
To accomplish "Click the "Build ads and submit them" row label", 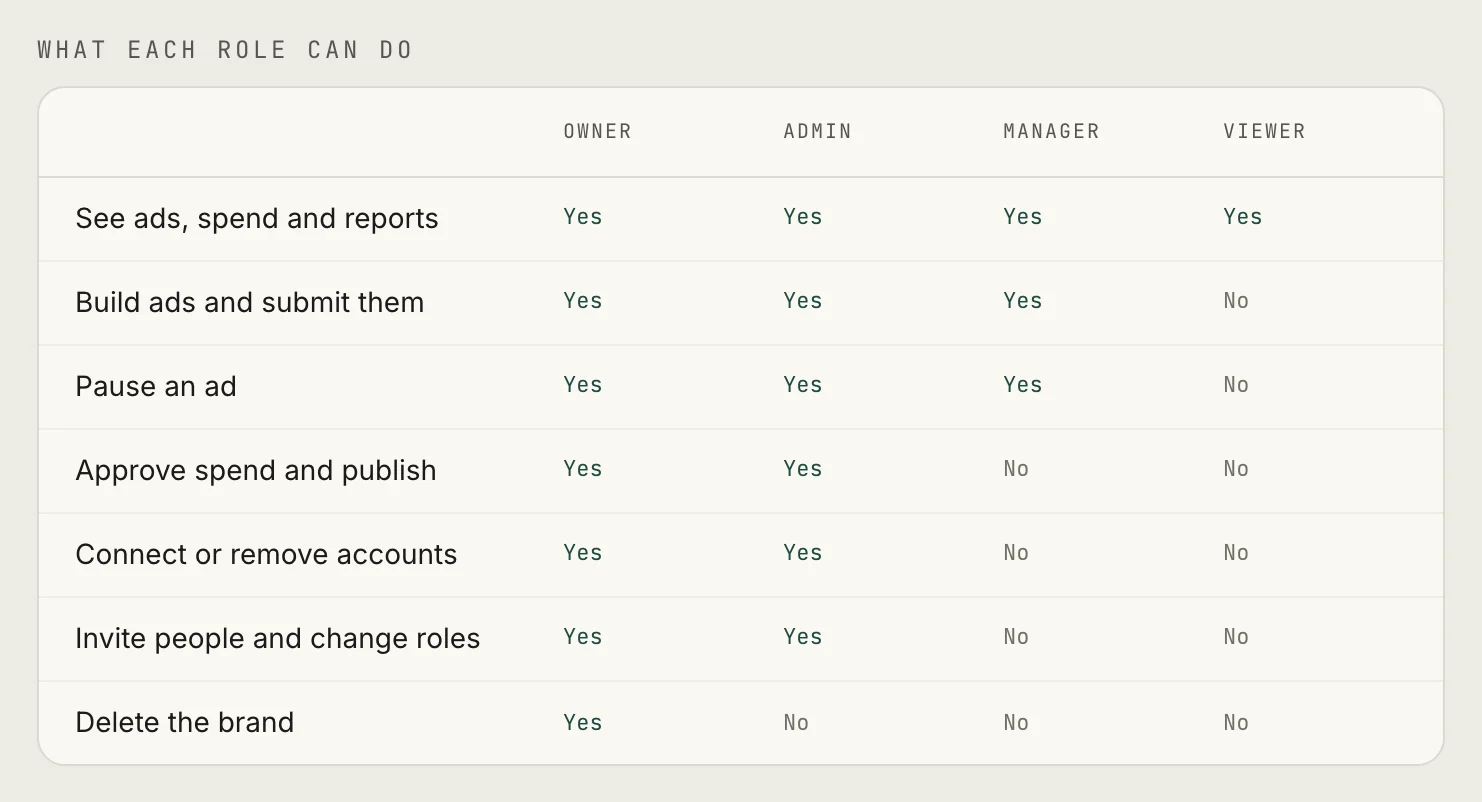I will coord(250,303).
